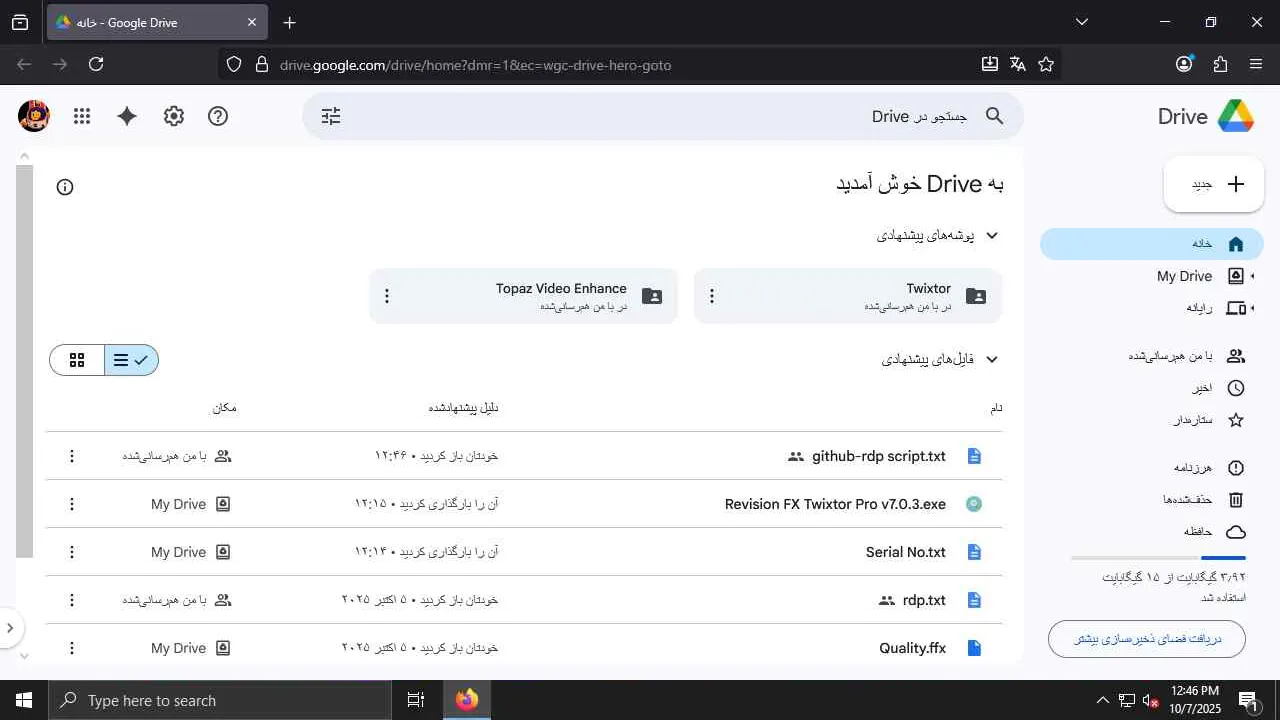Open Drive settings gear

(174, 116)
